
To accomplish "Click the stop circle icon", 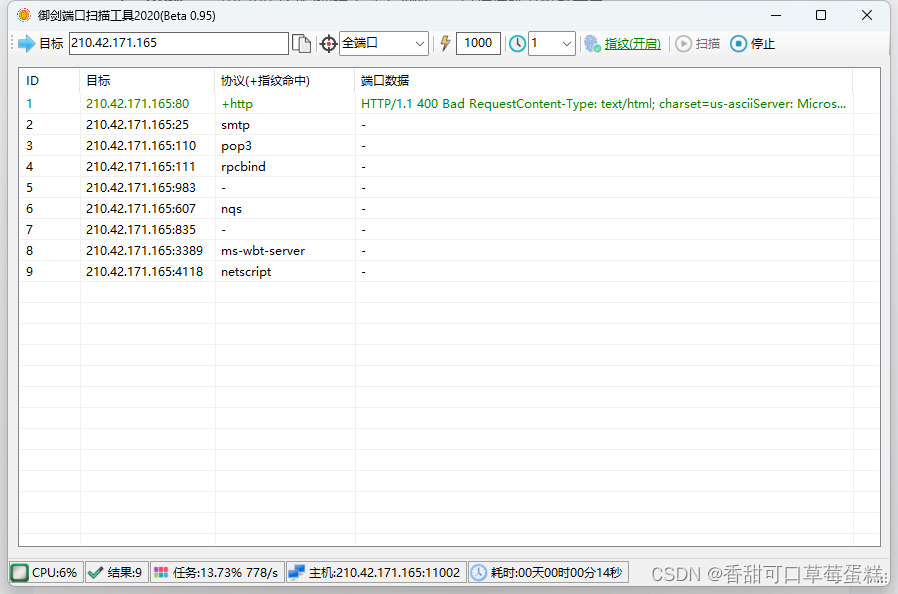I will pyautogui.click(x=738, y=44).
